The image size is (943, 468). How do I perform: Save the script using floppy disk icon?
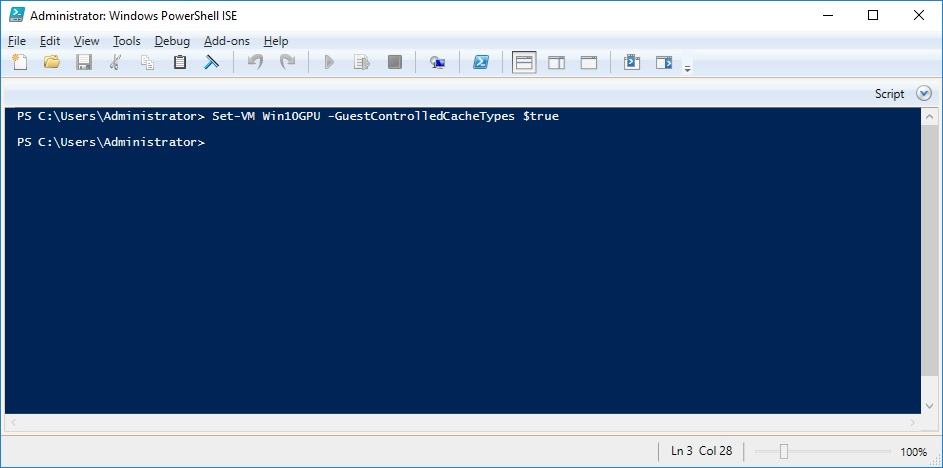click(84, 62)
